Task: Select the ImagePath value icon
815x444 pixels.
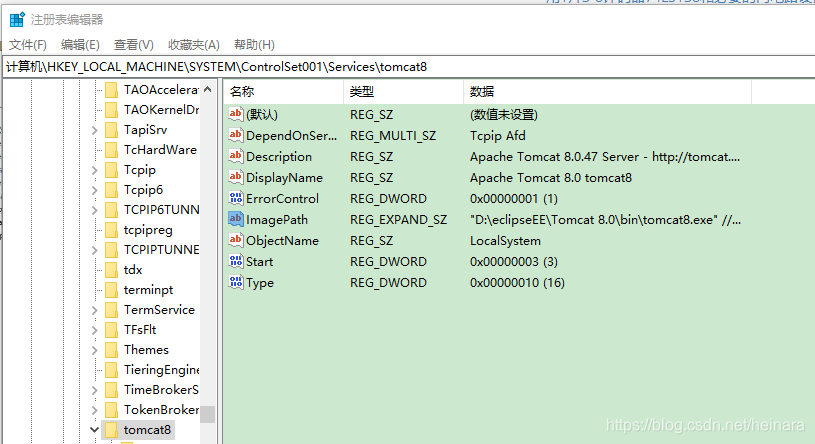Action: pos(235,219)
